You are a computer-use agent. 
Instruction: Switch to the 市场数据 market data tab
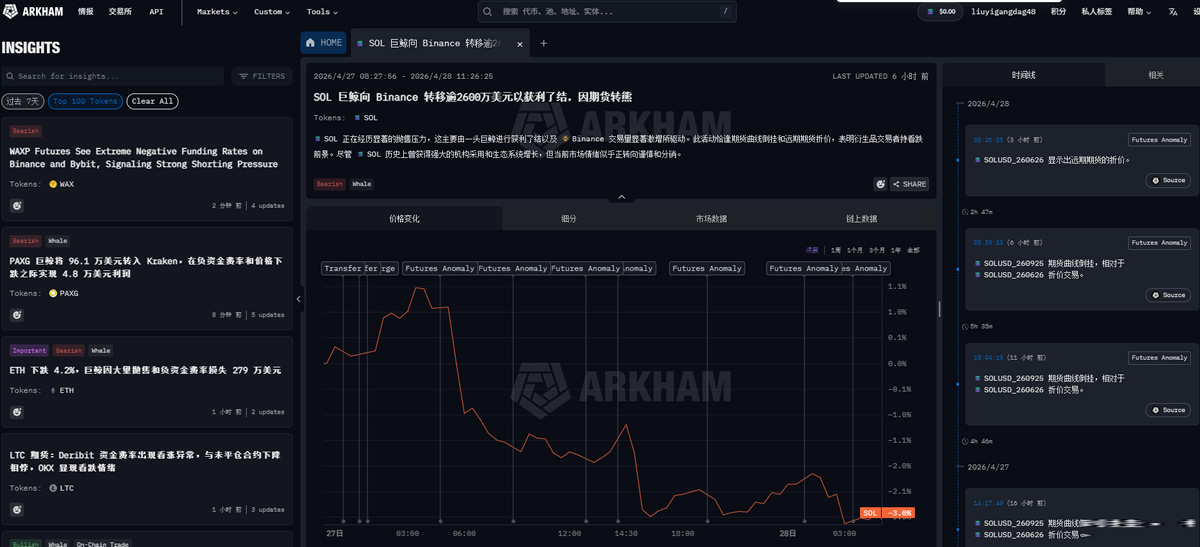(x=711, y=218)
